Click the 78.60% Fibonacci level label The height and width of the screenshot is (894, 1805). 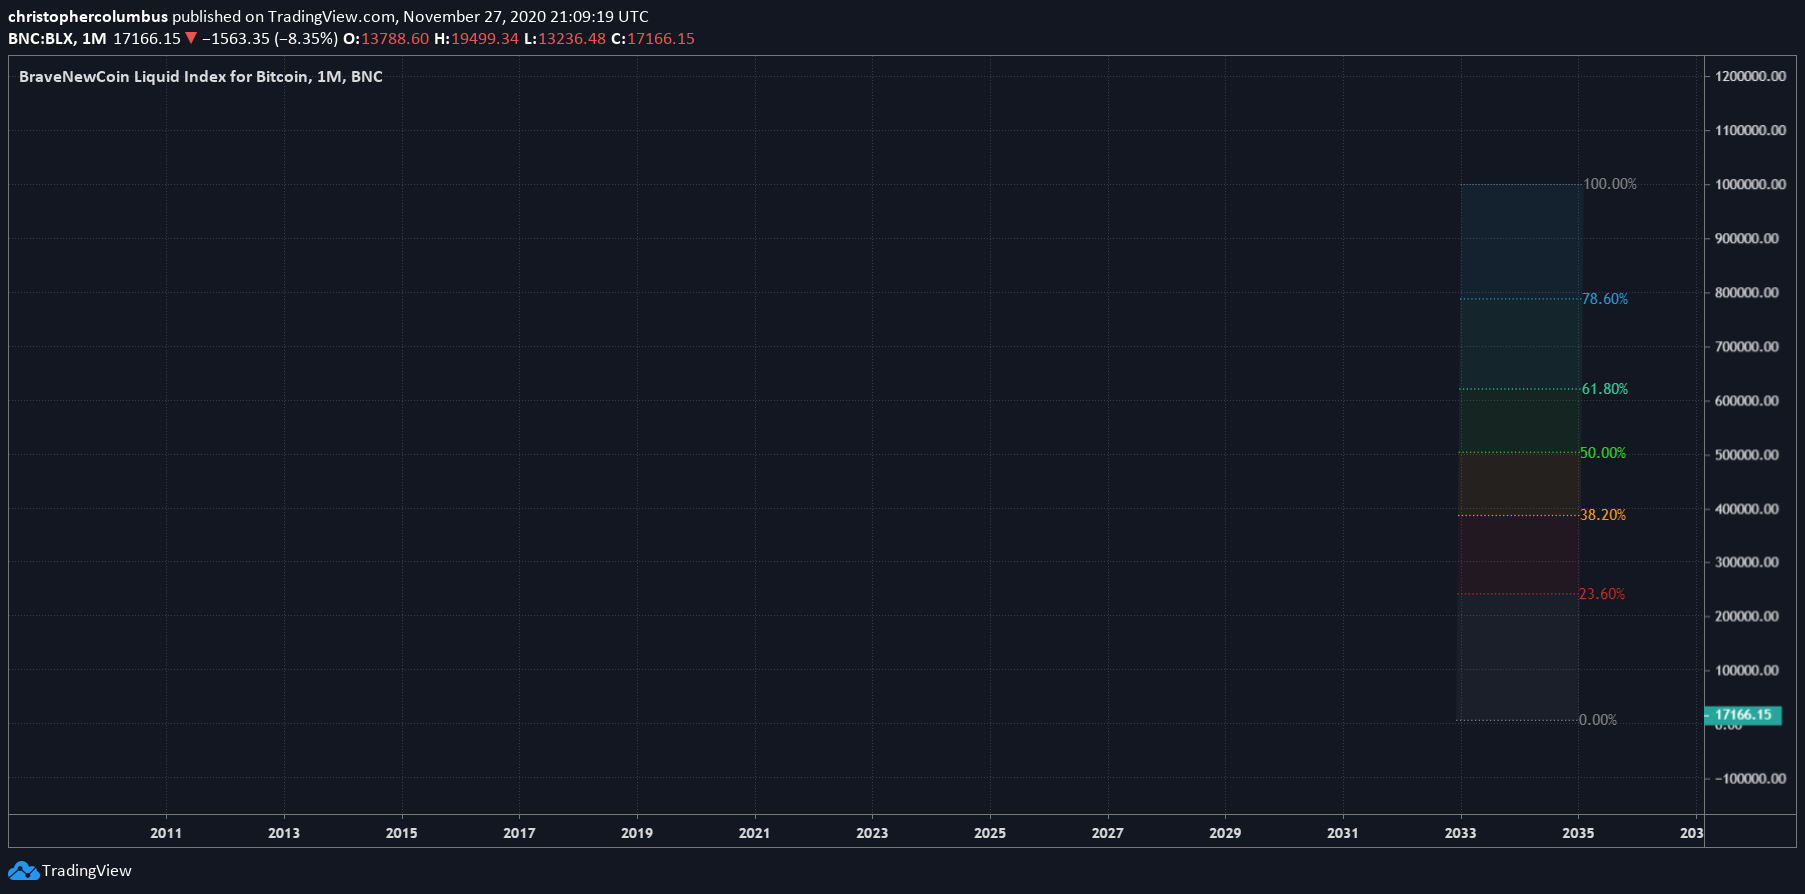1605,299
